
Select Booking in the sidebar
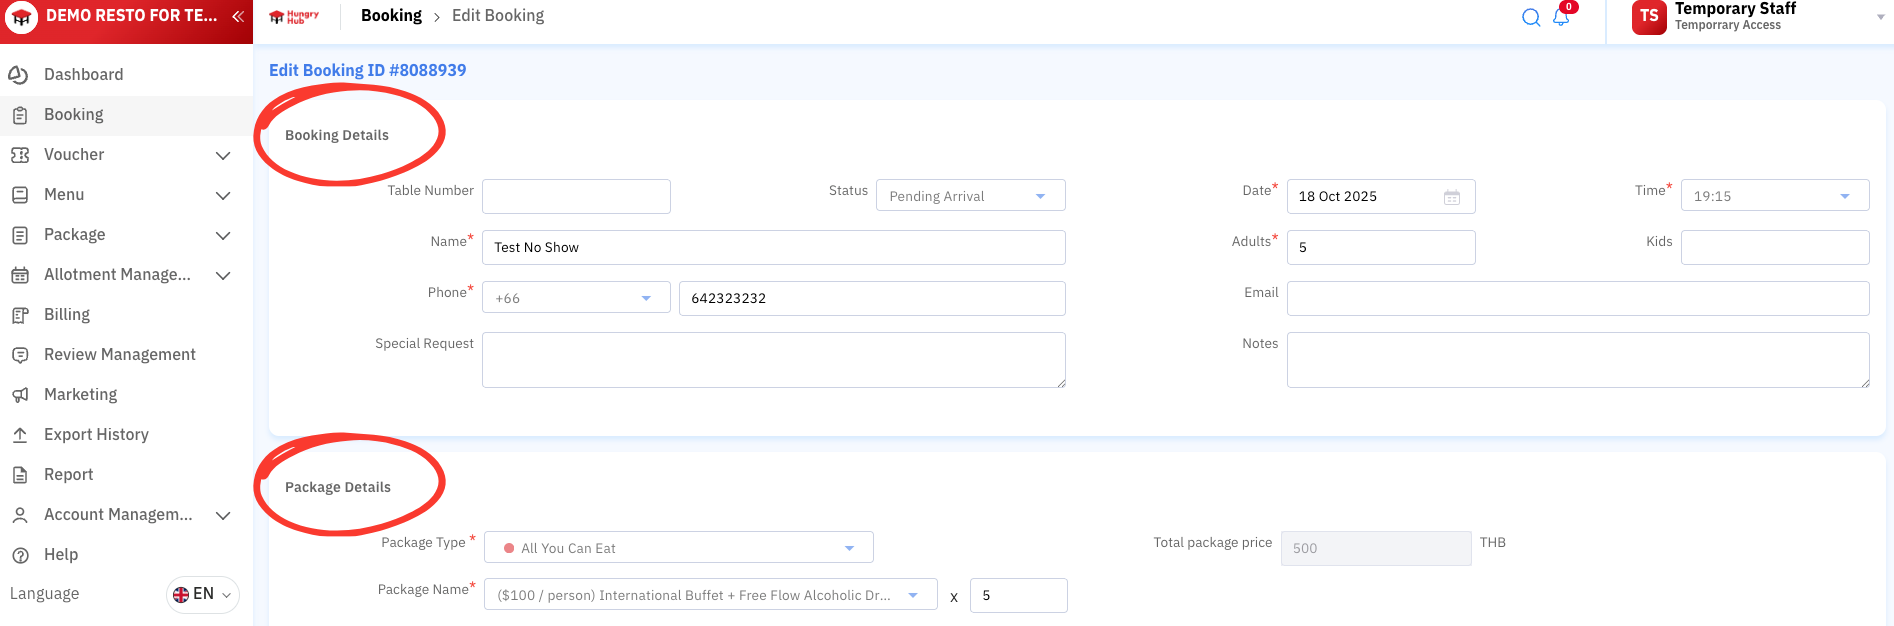coord(126,115)
